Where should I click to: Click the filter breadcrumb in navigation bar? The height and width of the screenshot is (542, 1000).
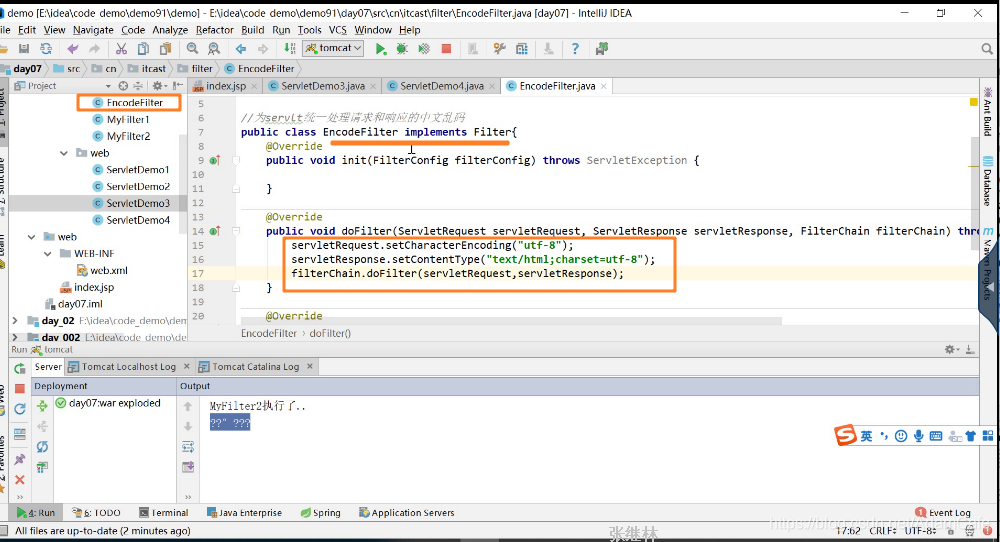[196, 68]
